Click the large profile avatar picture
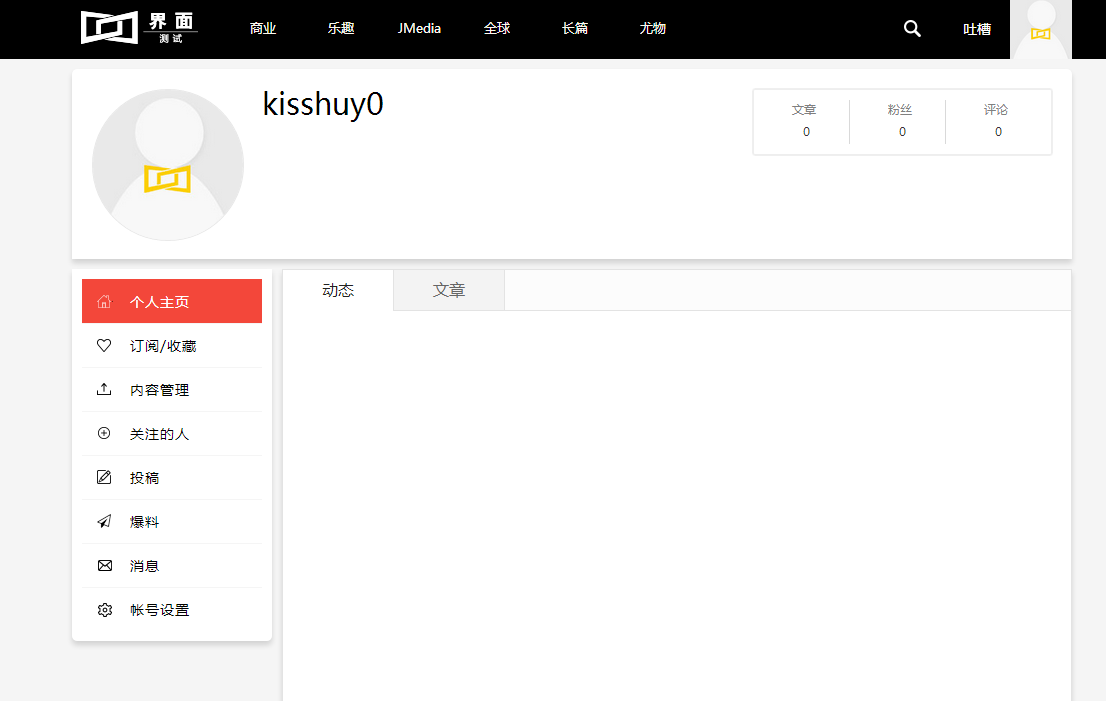Image resolution: width=1106 pixels, height=701 pixels. point(168,165)
